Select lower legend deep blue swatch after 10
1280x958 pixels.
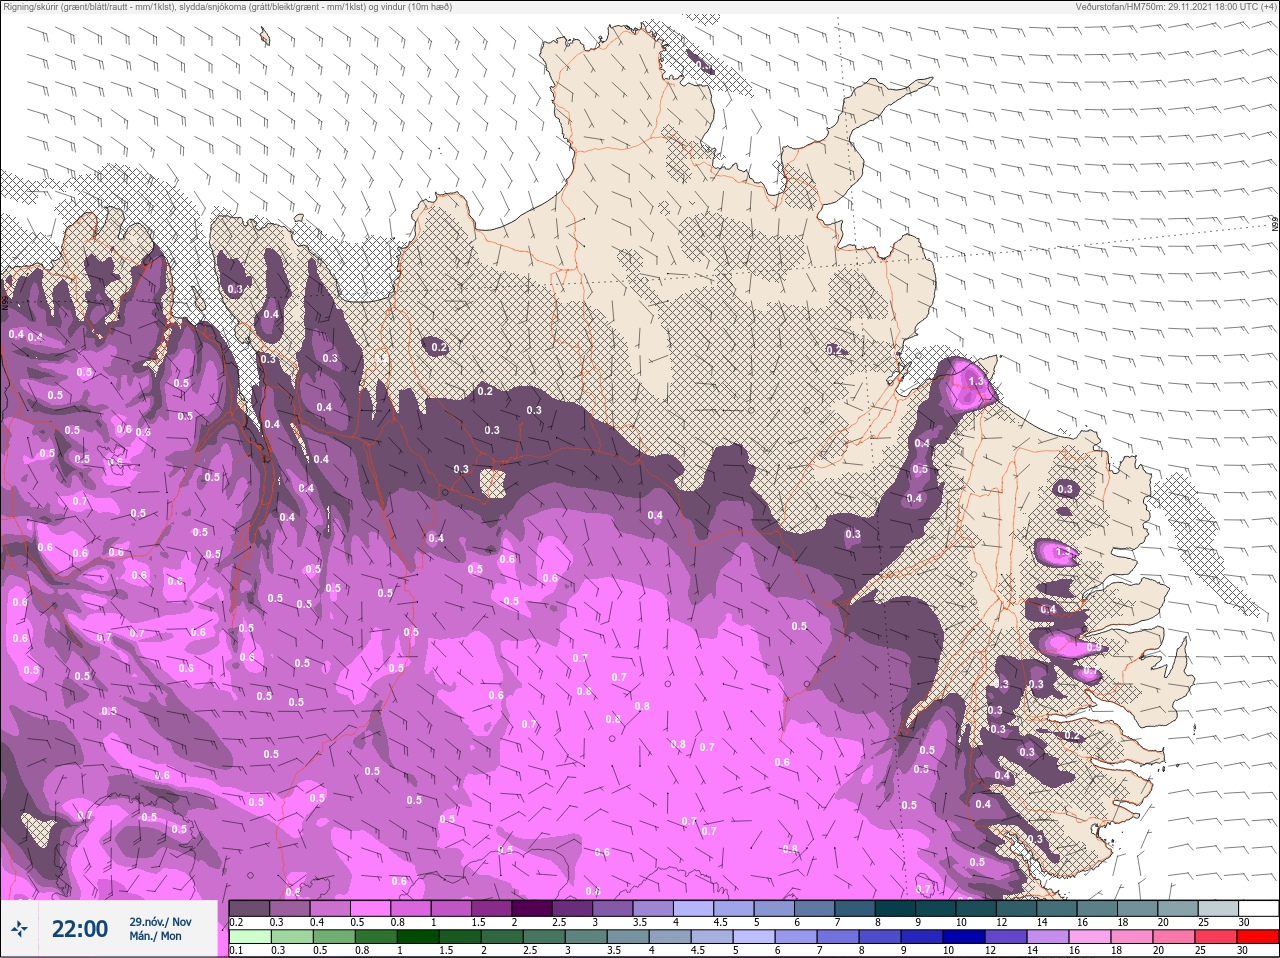(964, 937)
